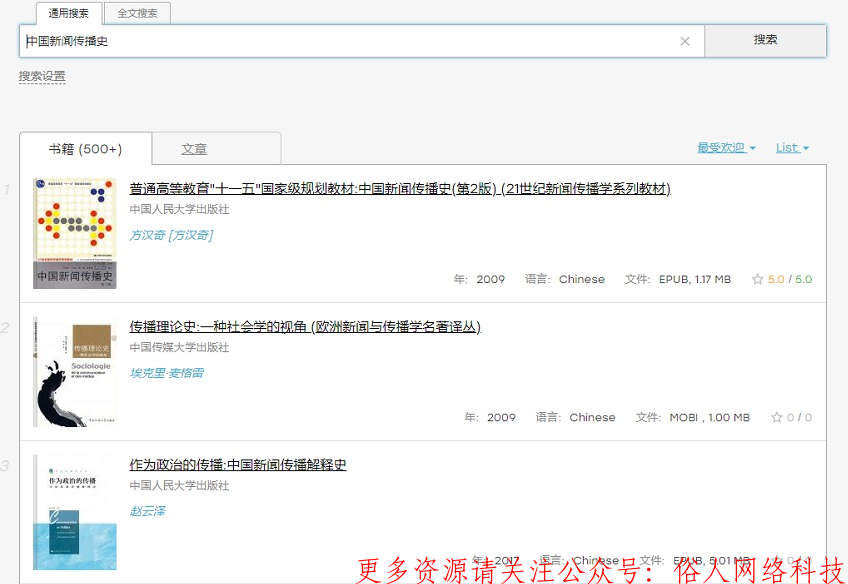The height and width of the screenshot is (584, 848).
Task: Open the 中国新闻传播史(第2版) book title link
Action: coord(400,188)
